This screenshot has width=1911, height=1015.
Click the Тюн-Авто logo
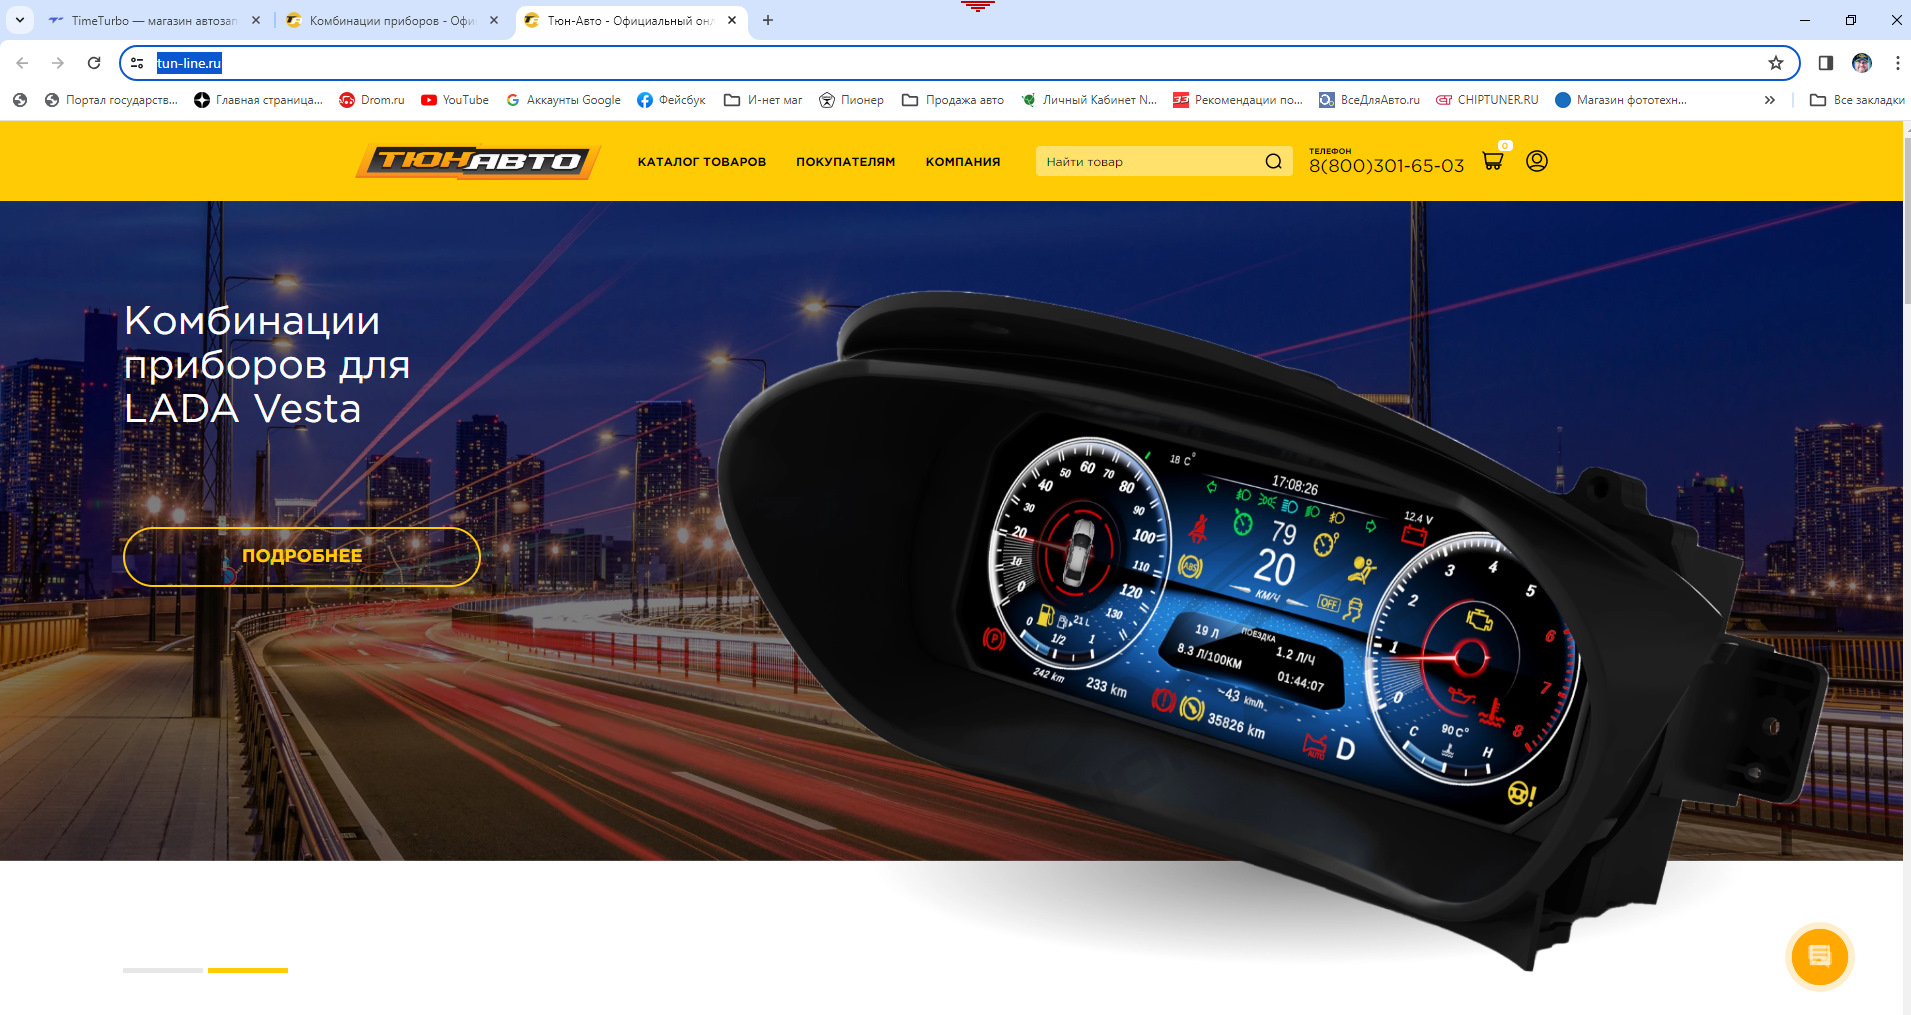pos(479,161)
